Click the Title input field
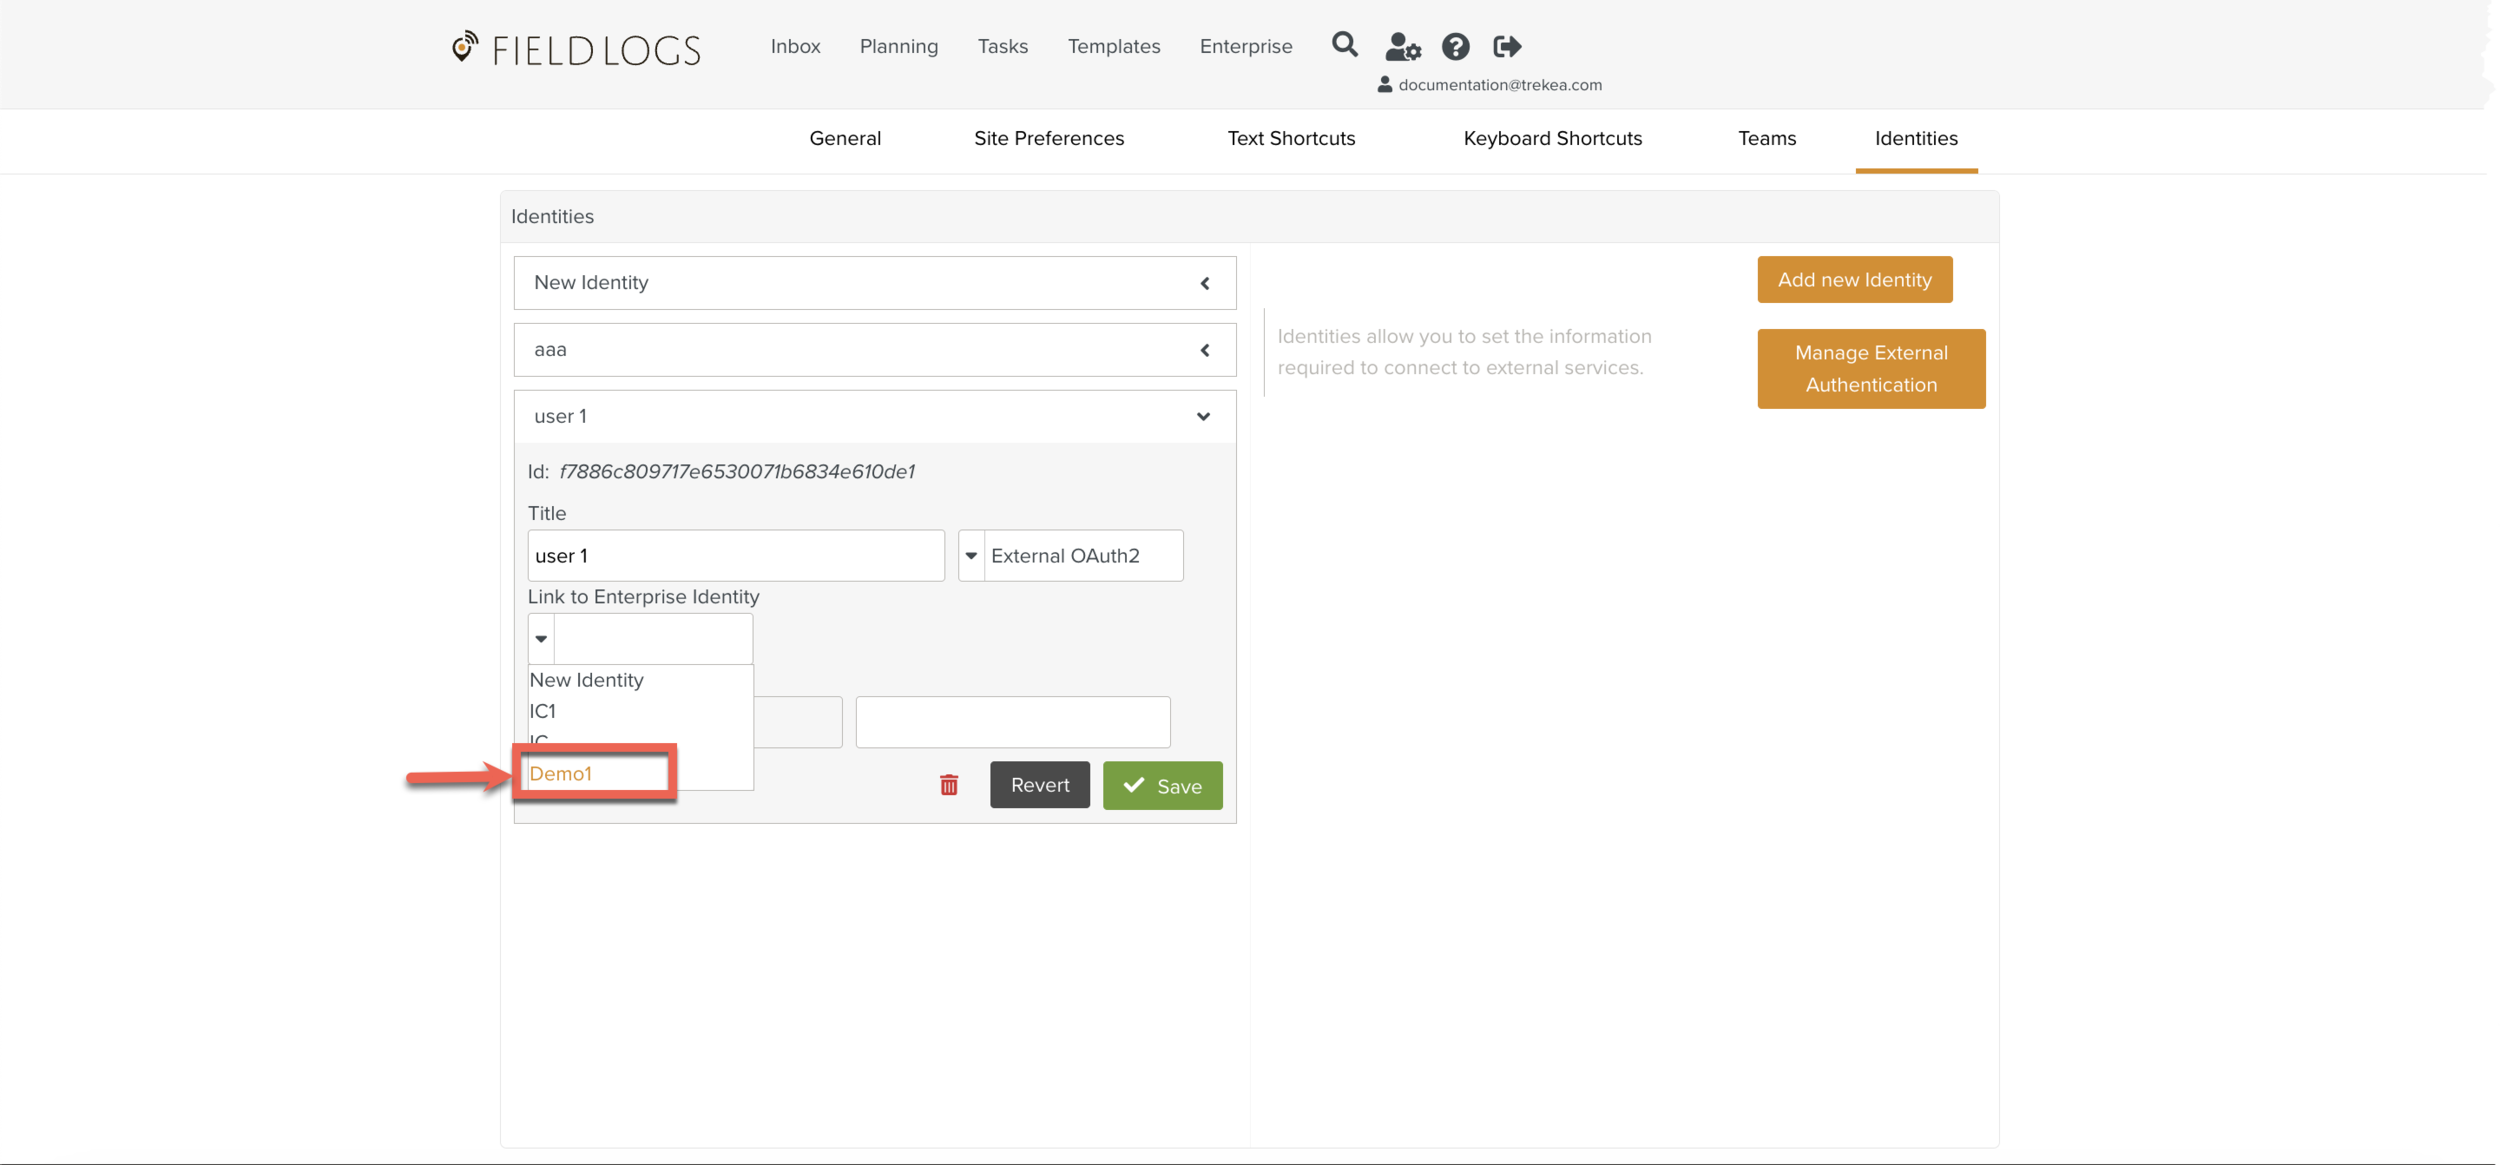 pos(735,556)
